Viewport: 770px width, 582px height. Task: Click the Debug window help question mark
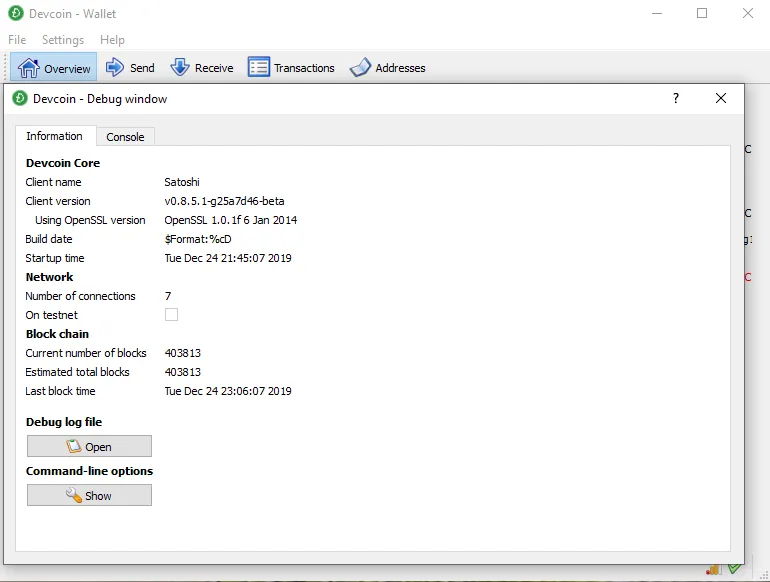coord(676,98)
